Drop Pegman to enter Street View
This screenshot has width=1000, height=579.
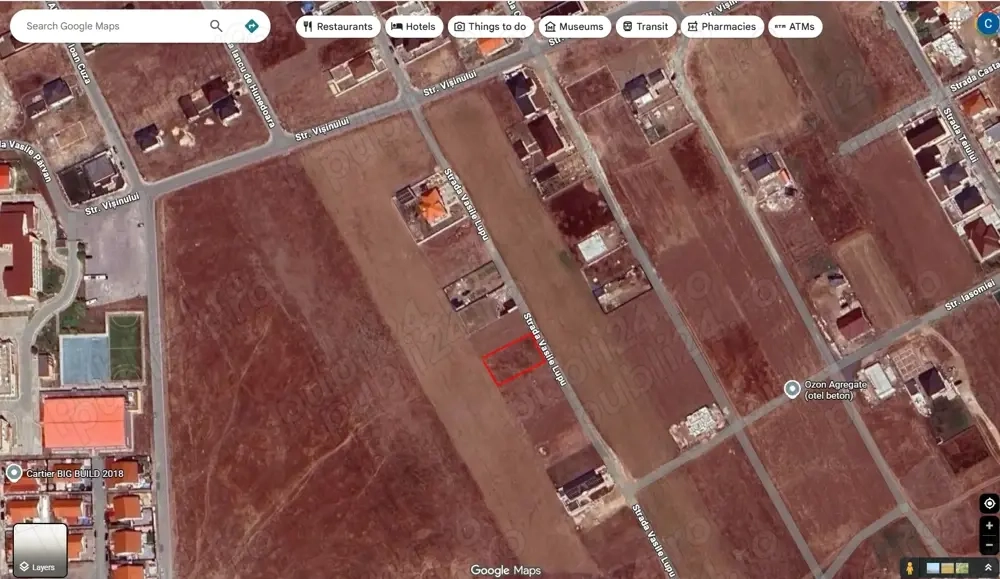[910, 568]
